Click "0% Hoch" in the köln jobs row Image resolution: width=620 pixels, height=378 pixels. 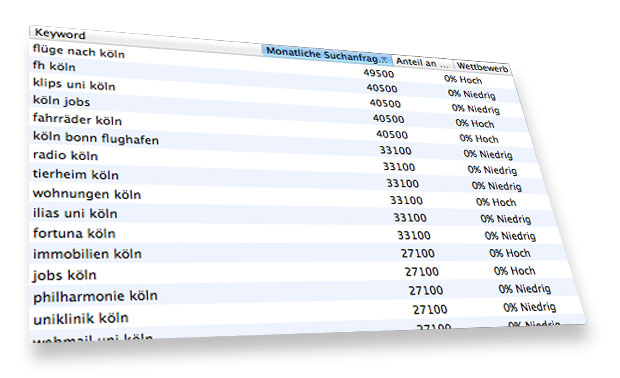(x=475, y=123)
